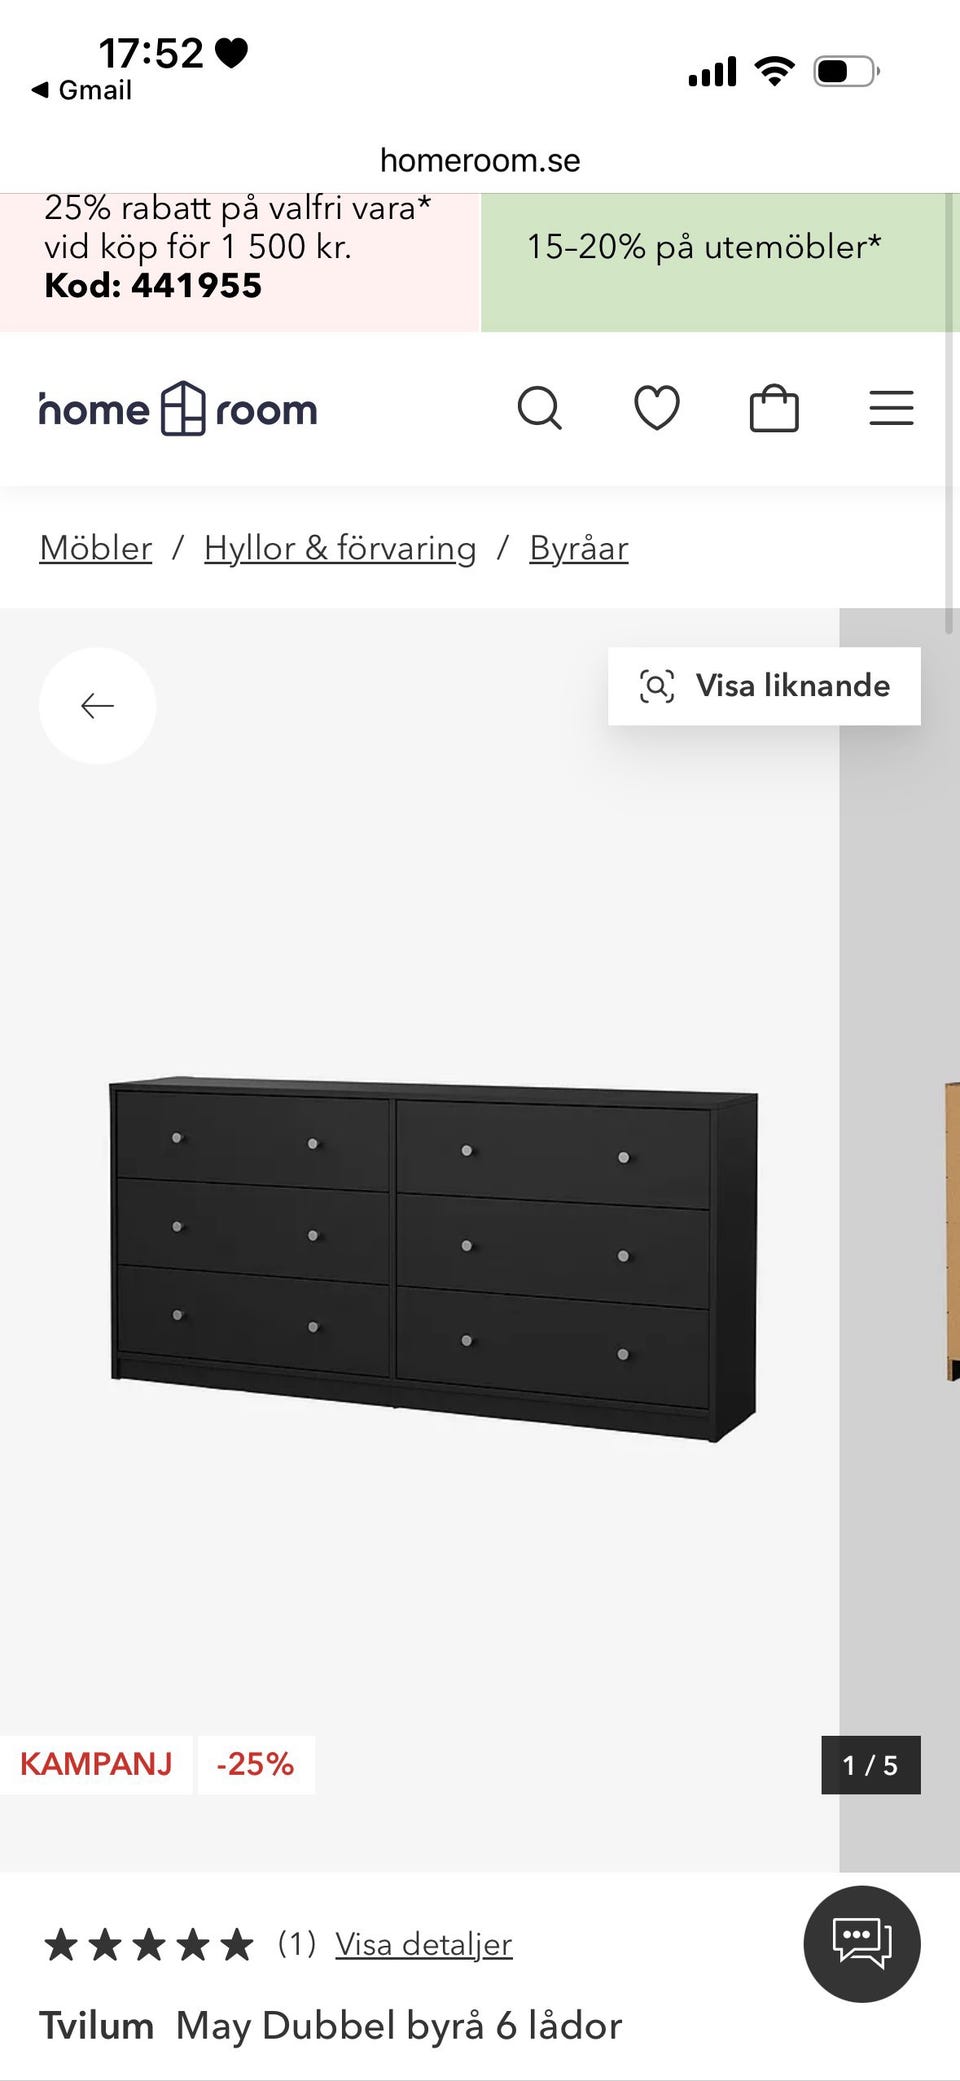Open the hamburger menu
The width and height of the screenshot is (960, 2081).
click(891, 408)
